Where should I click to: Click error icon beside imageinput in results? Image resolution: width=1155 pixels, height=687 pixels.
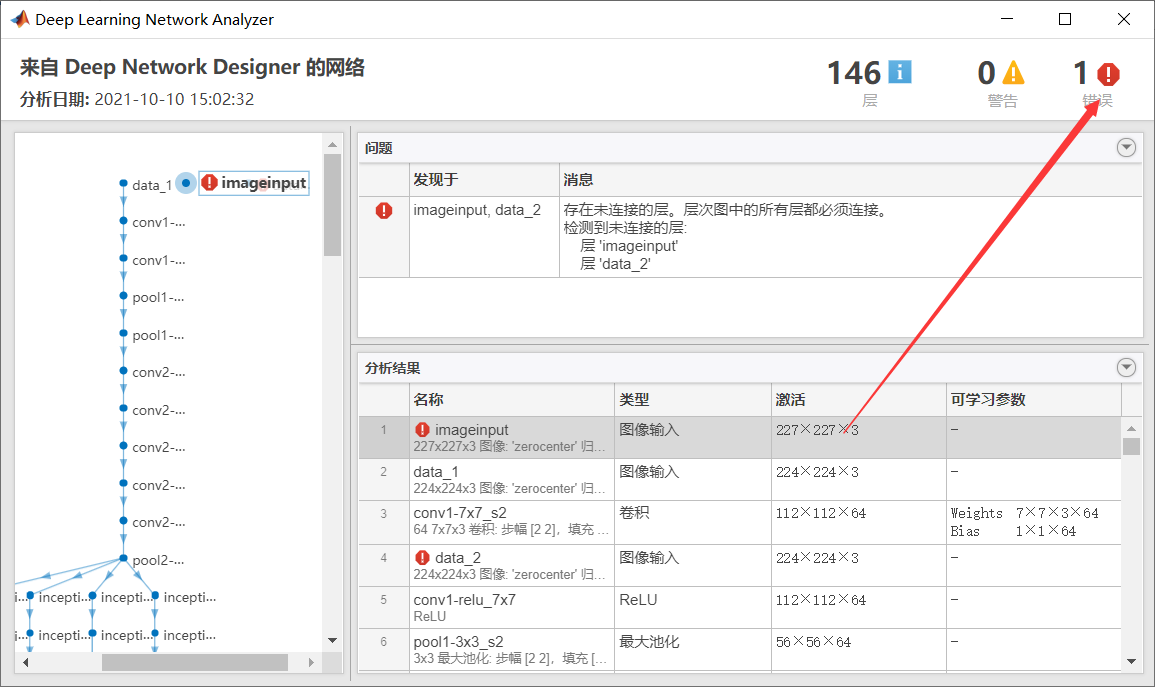click(422, 429)
